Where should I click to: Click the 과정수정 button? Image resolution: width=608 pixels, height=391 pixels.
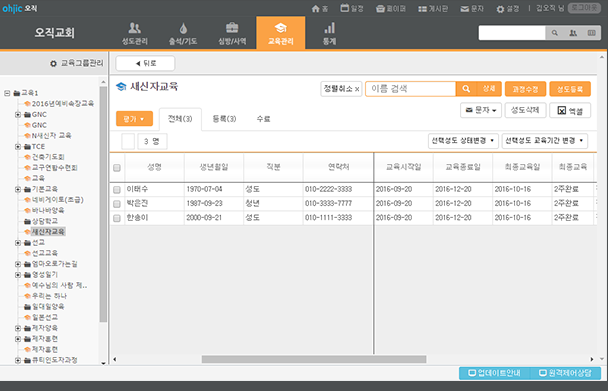click(525, 89)
